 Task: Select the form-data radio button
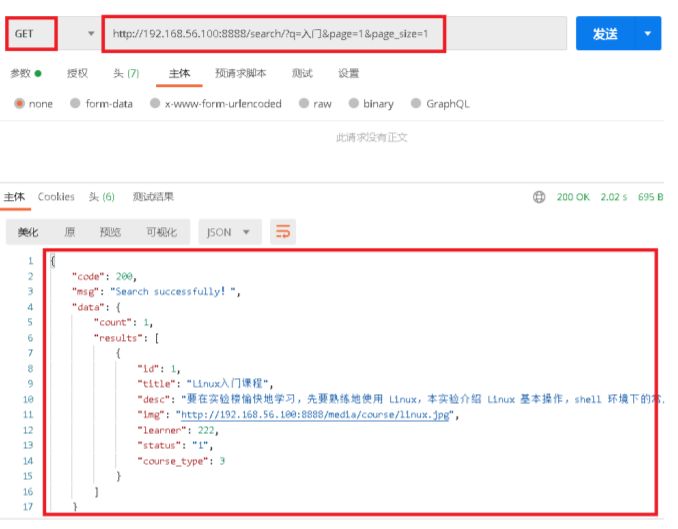click(x=75, y=103)
